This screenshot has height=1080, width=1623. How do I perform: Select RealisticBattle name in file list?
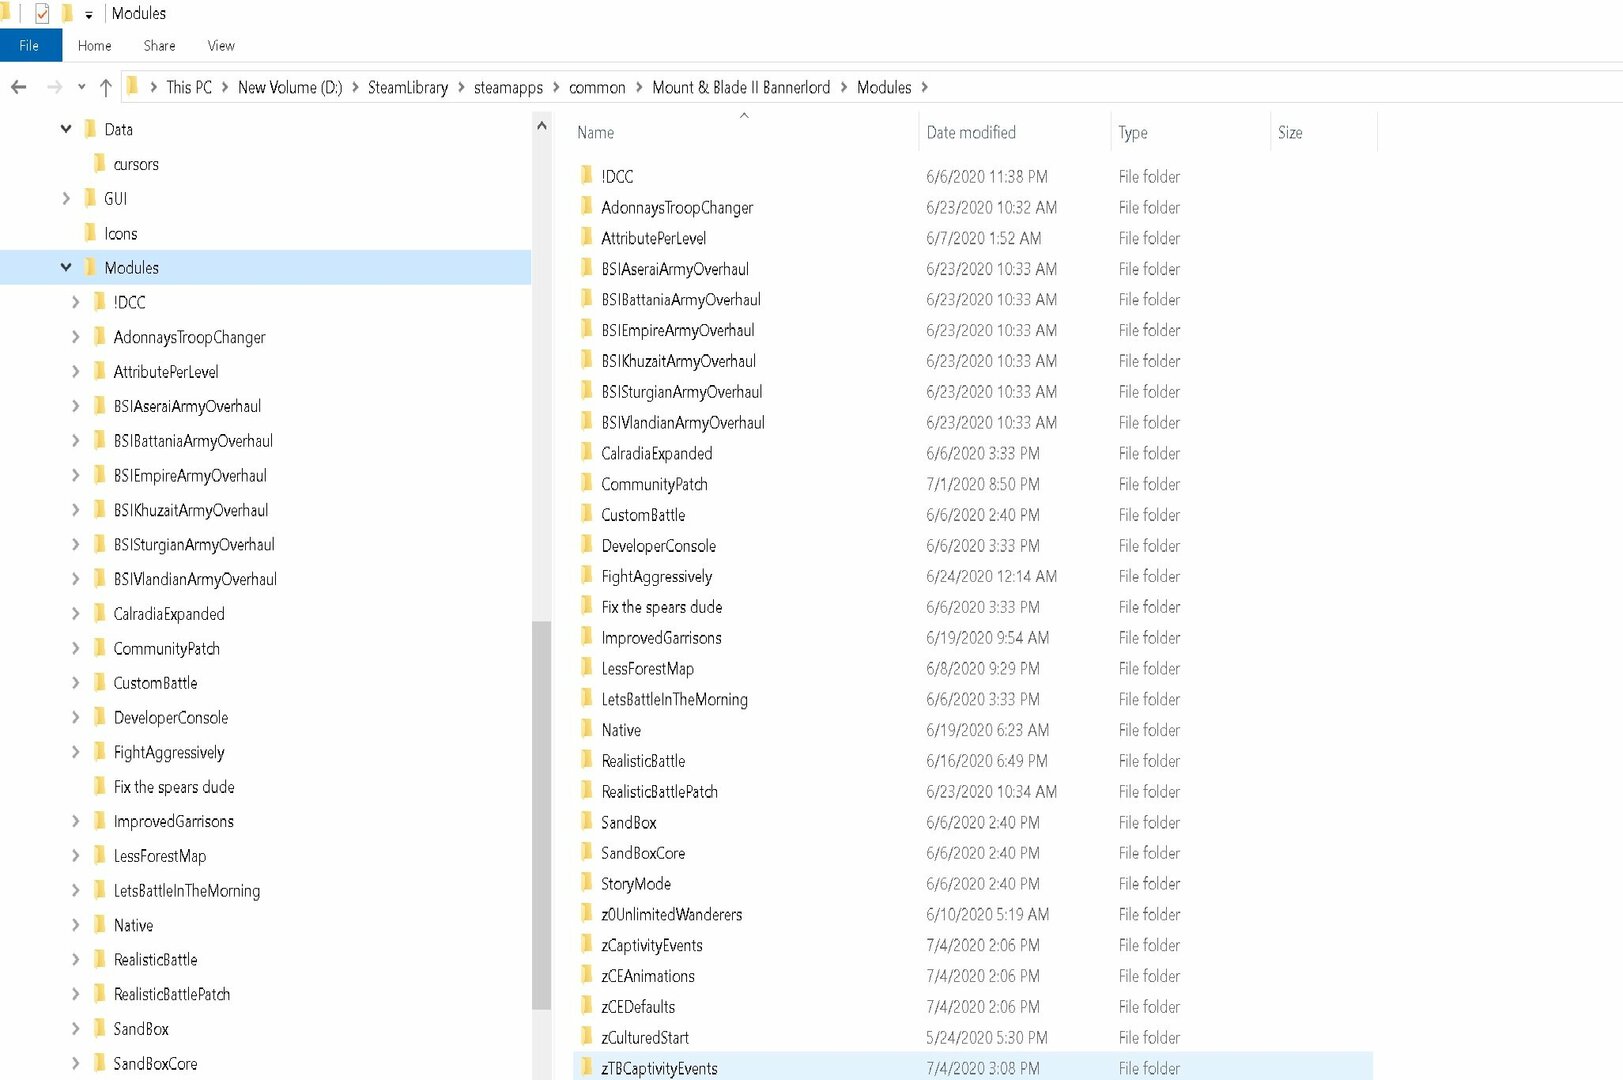(643, 760)
